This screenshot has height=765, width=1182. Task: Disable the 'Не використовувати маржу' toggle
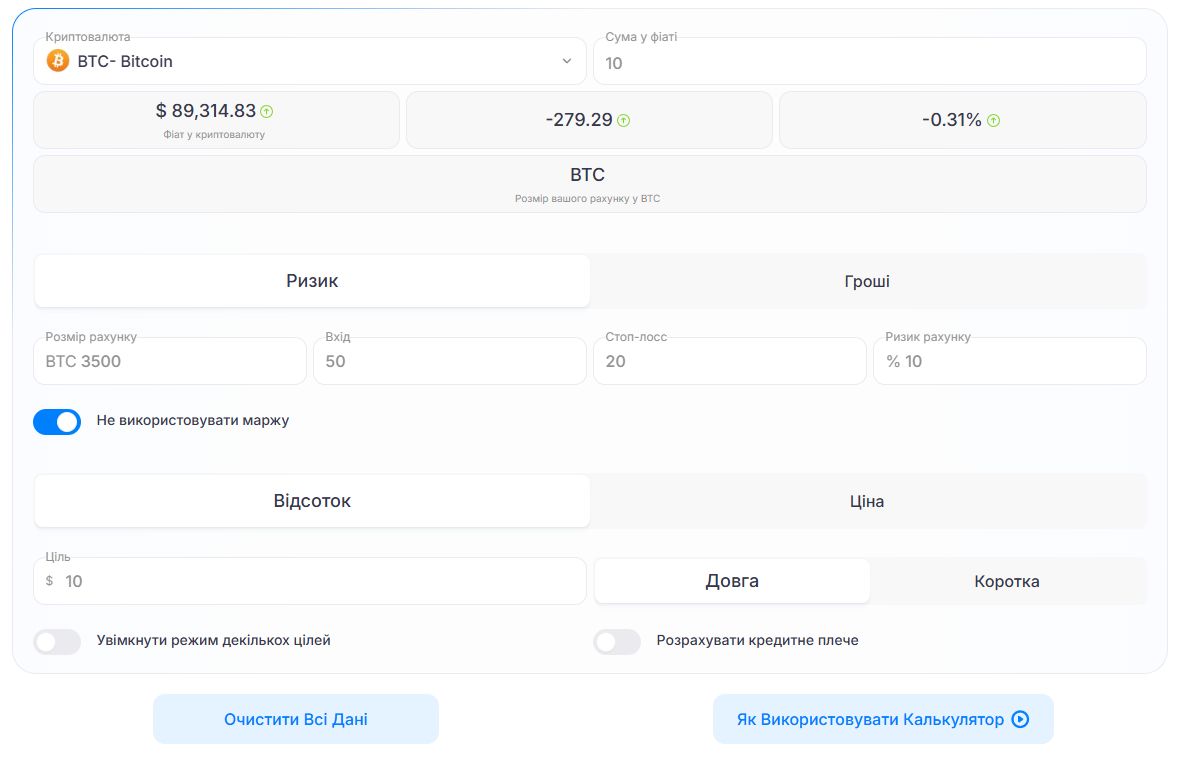57,421
